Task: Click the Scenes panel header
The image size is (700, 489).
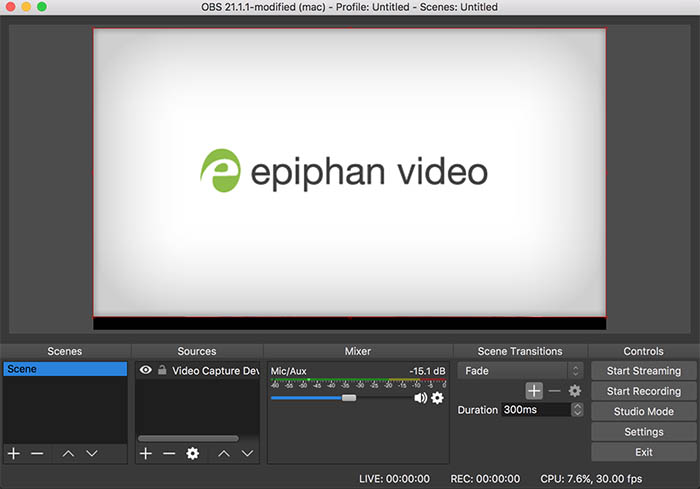Action: 65,351
